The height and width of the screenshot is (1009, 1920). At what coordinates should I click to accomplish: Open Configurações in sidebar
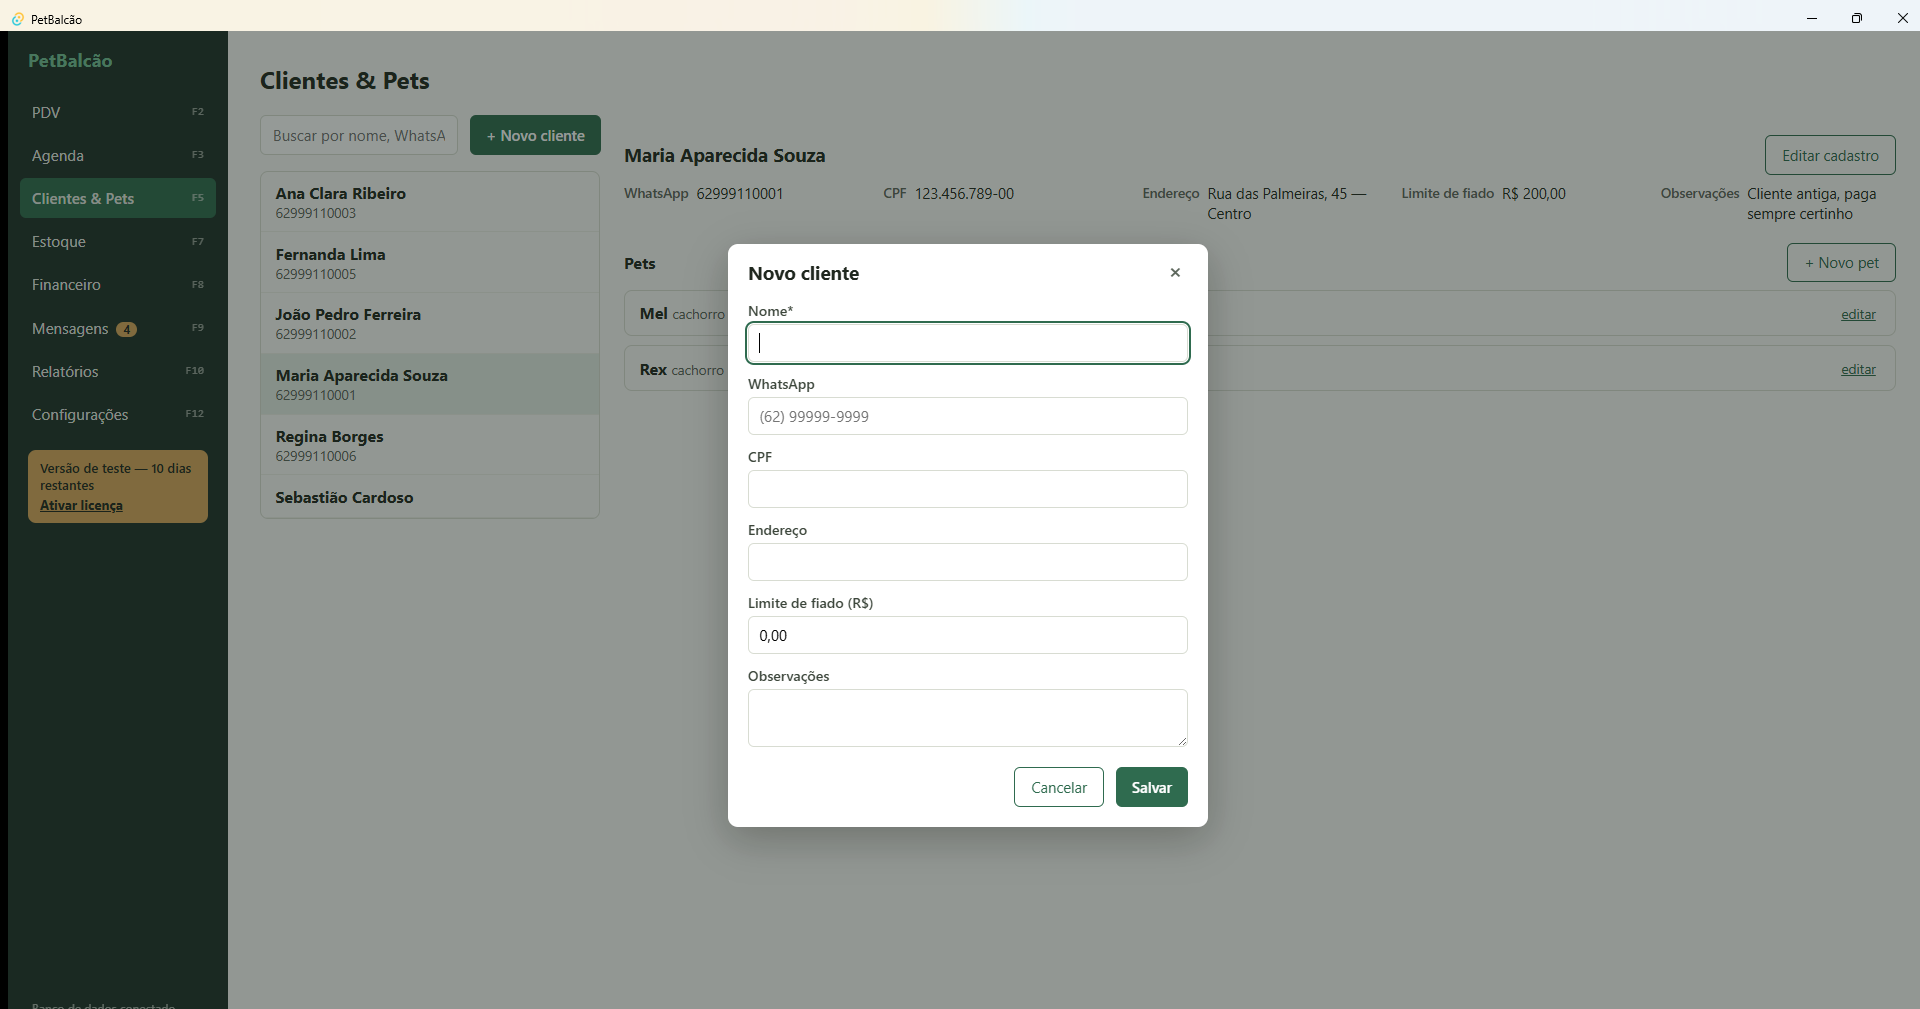(118, 414)
